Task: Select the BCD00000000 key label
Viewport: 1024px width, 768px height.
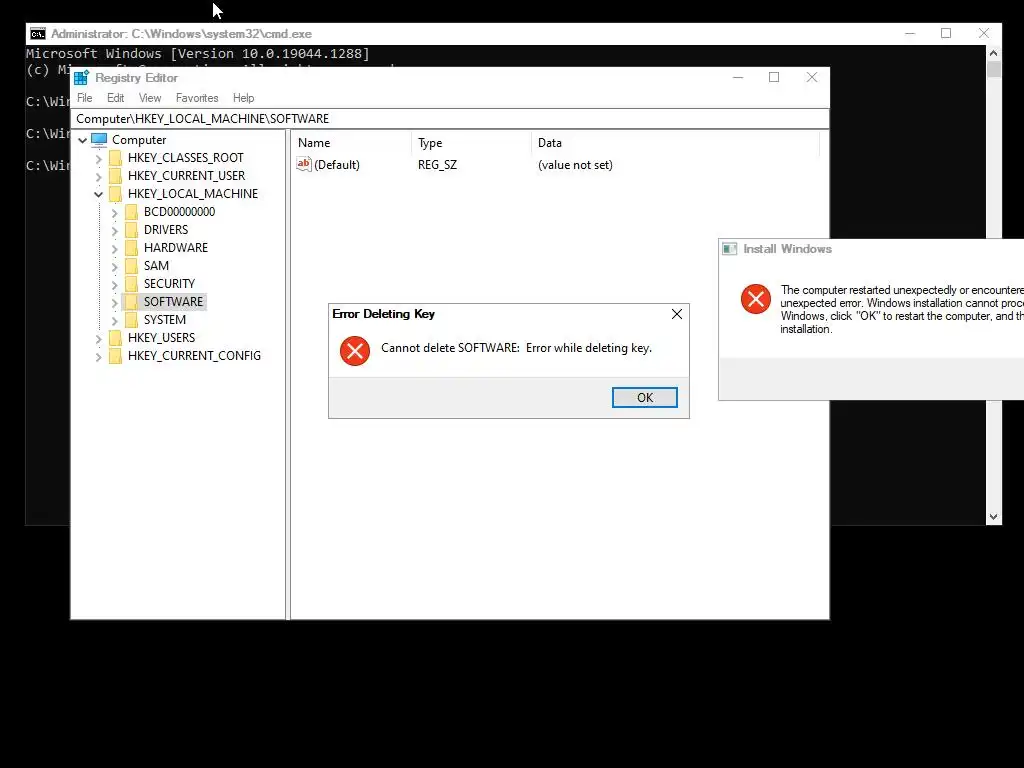Action: click(179, 212)
